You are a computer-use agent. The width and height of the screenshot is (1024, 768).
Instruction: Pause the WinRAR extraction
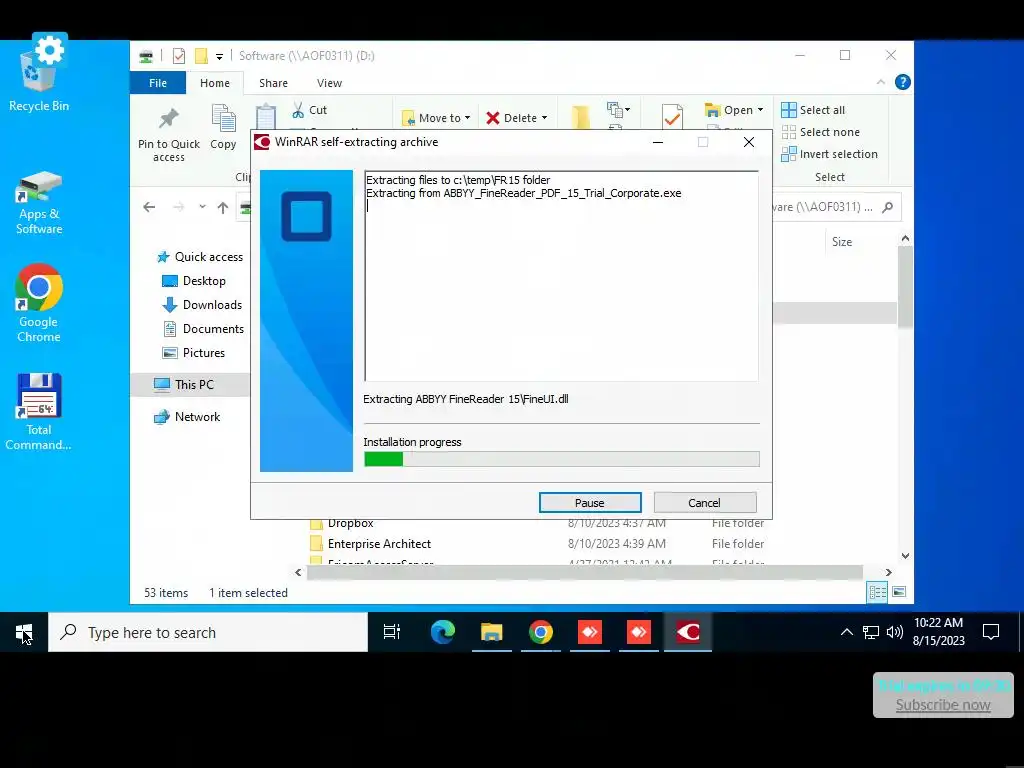590,502
